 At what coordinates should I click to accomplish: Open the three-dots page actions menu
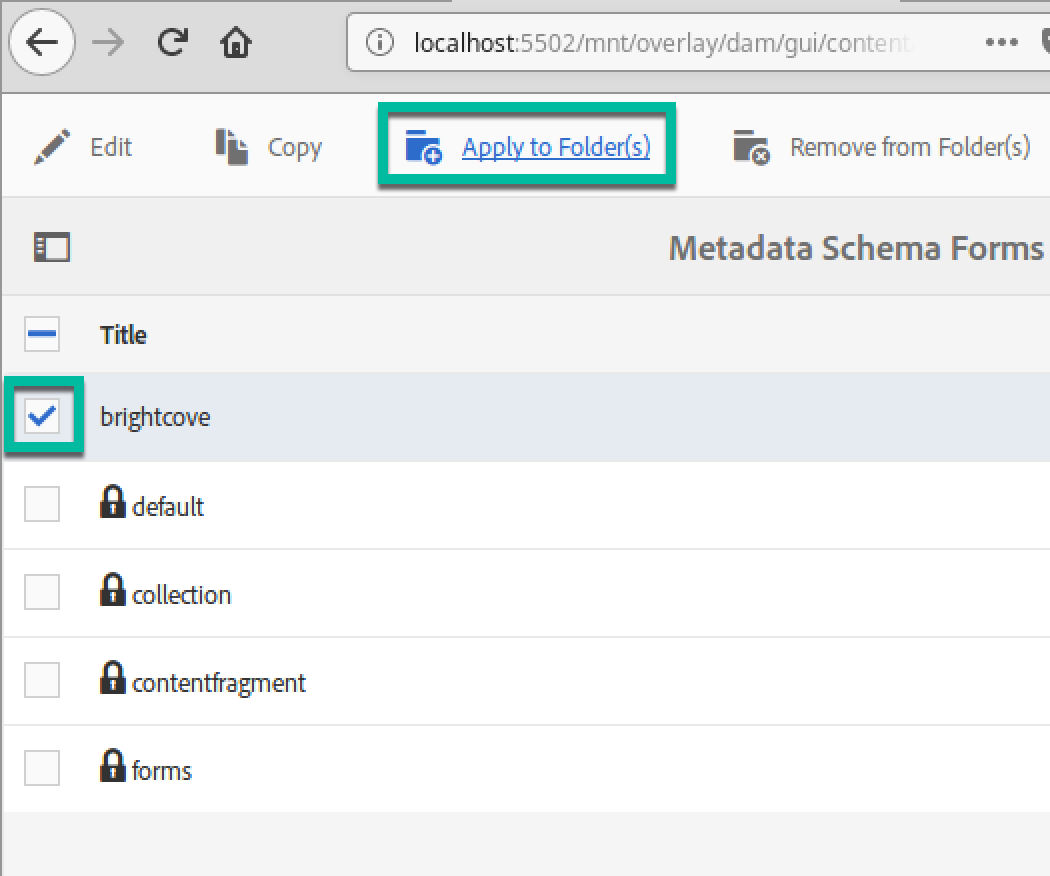(1001, 43)
